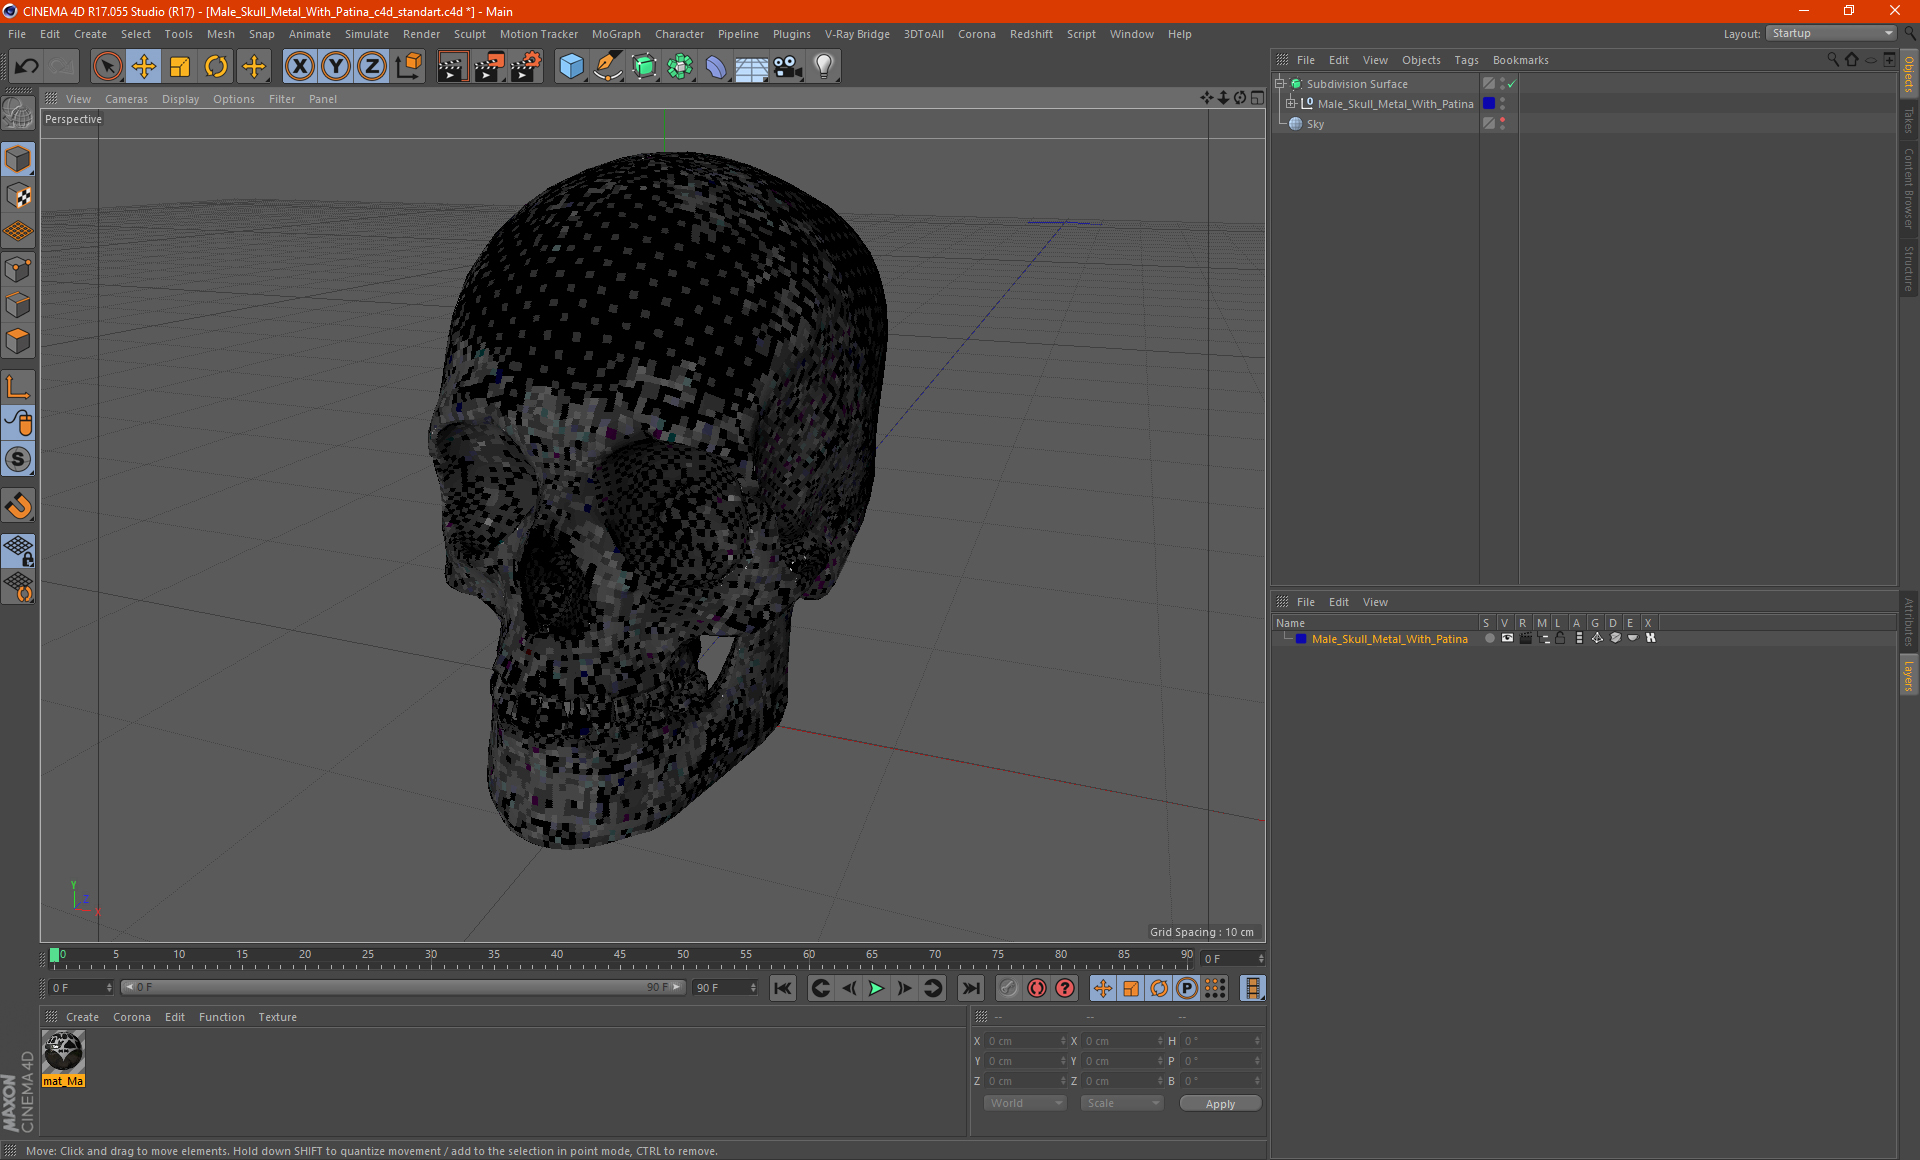Open the Array modeling objects icon
The image size is (1920, 1160).
680,67
